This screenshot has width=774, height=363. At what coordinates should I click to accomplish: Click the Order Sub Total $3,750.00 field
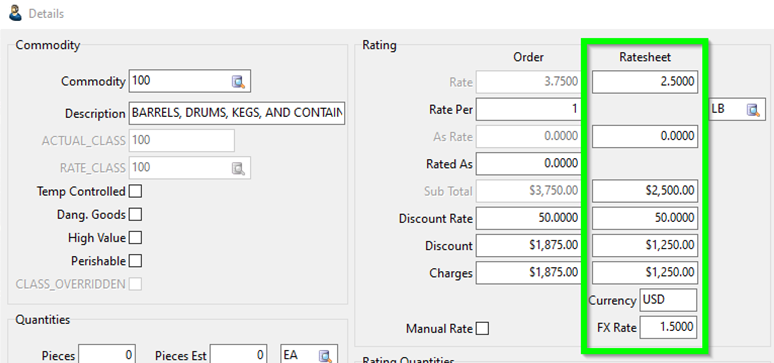[529, 191]
